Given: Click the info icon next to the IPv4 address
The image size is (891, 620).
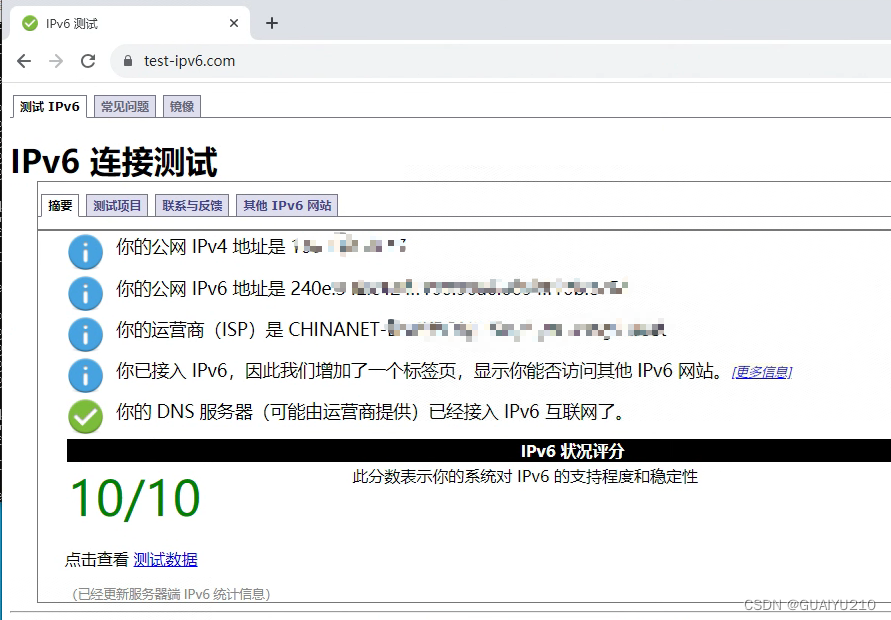Looking at the screenshot, I should click(x=85, y=251).
